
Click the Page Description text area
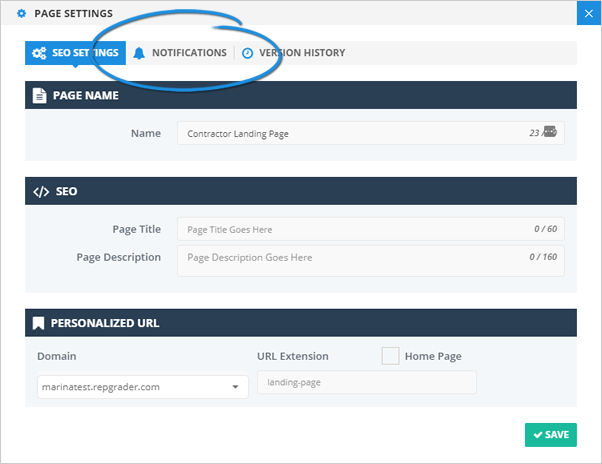pos(350,260)
